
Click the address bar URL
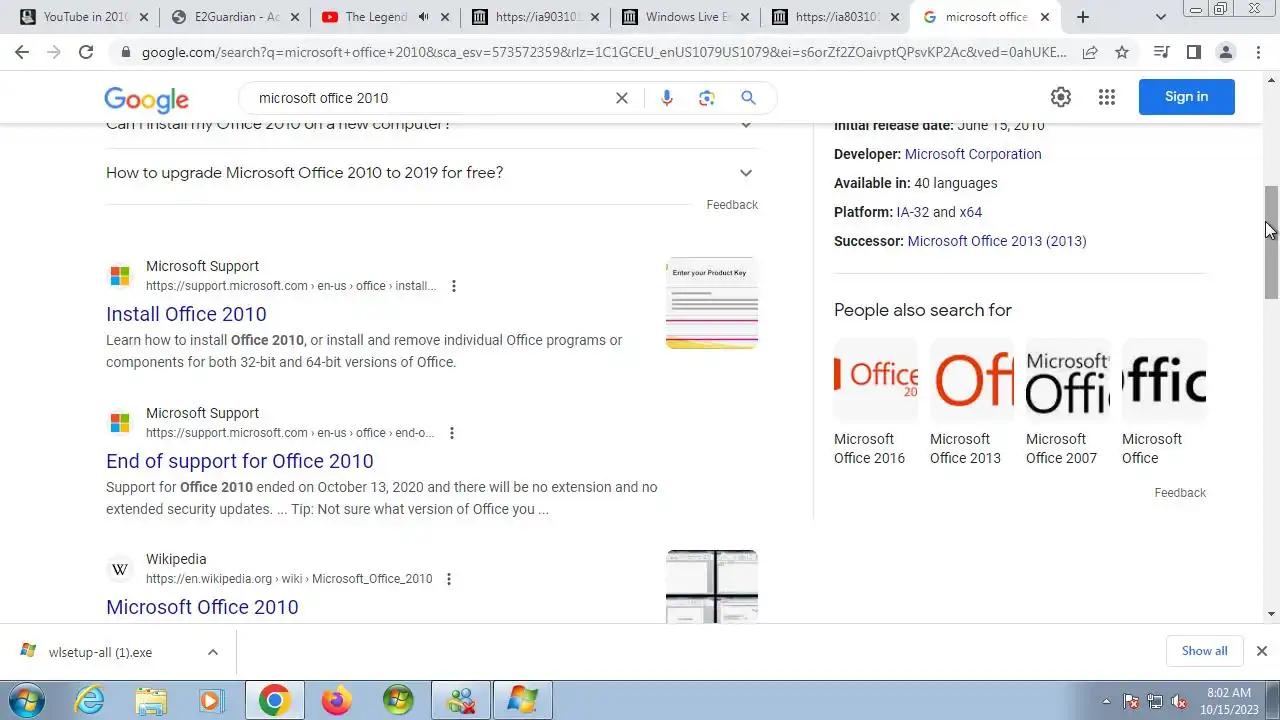click(x=604, y=52)
